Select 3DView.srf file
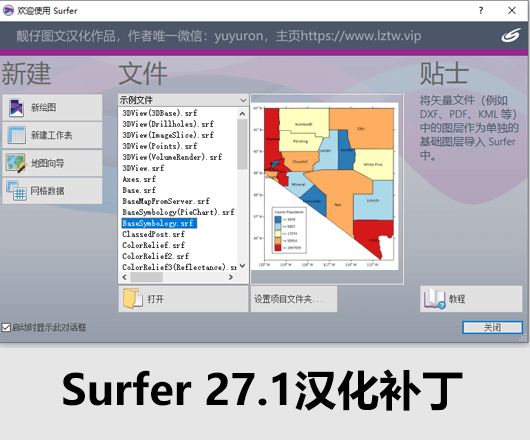Screen dimensions: 530x440 point(143,168)
